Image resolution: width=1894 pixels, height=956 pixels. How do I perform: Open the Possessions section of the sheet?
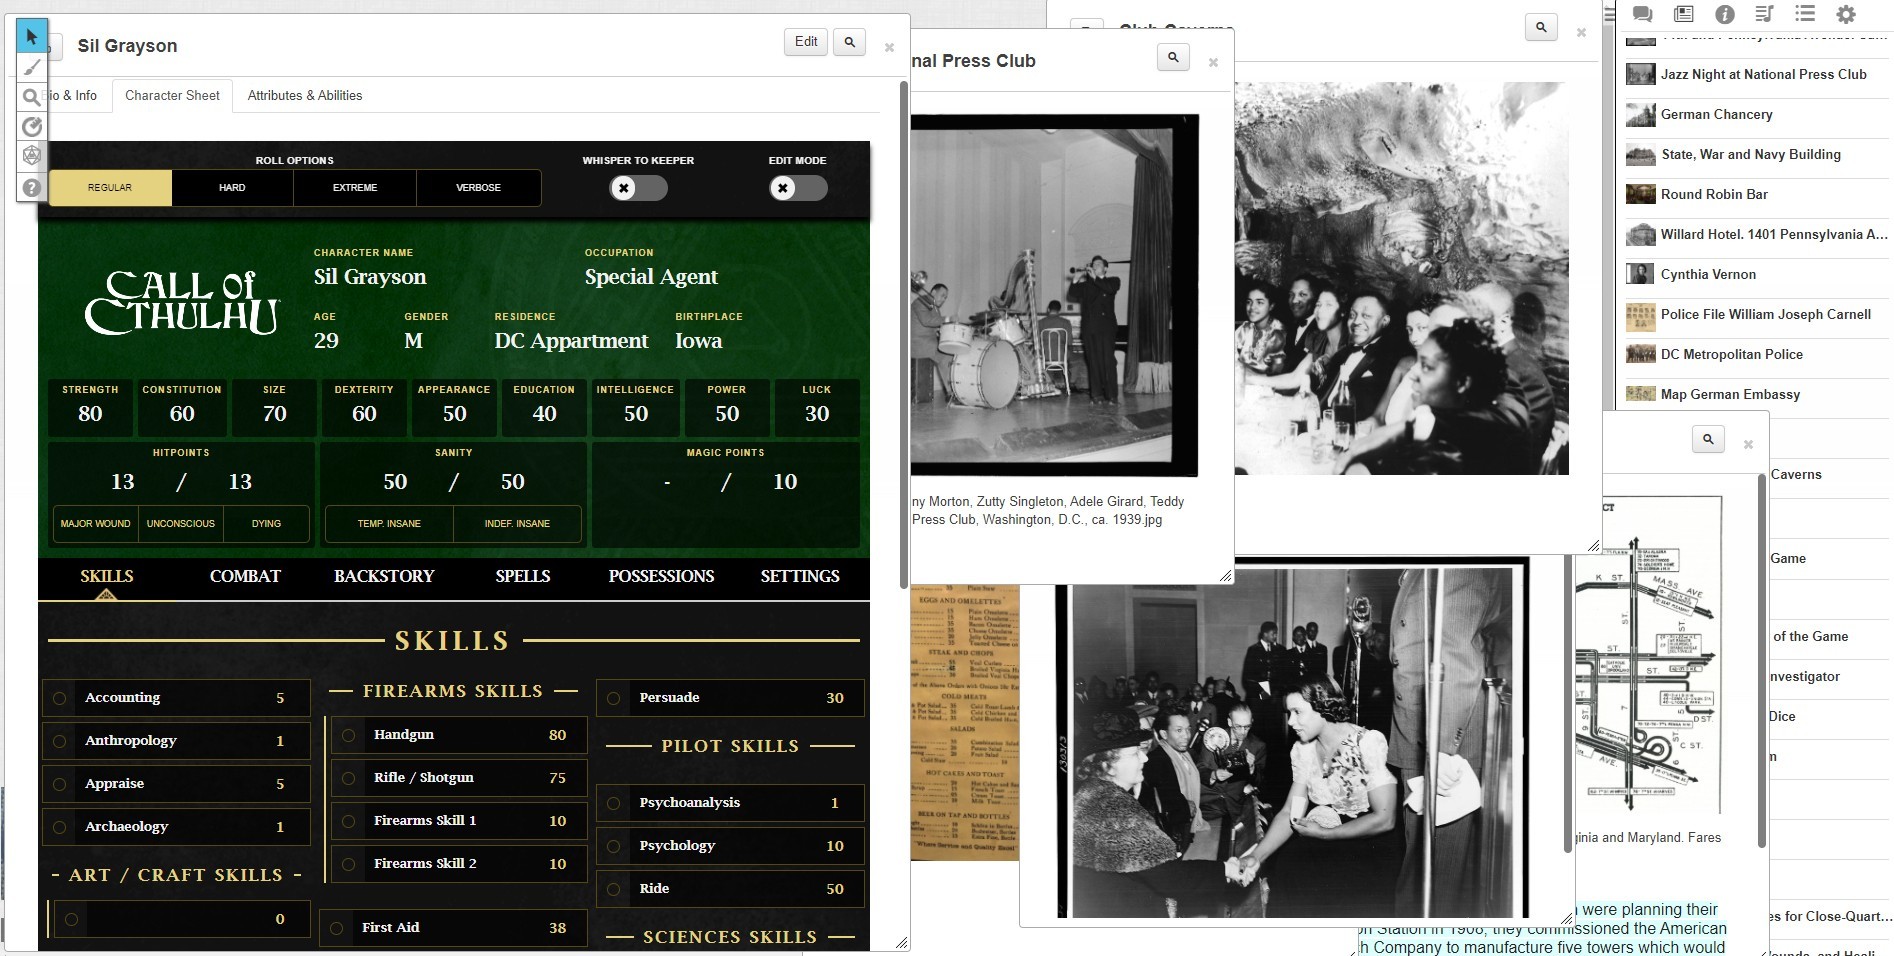click(661, 577)
